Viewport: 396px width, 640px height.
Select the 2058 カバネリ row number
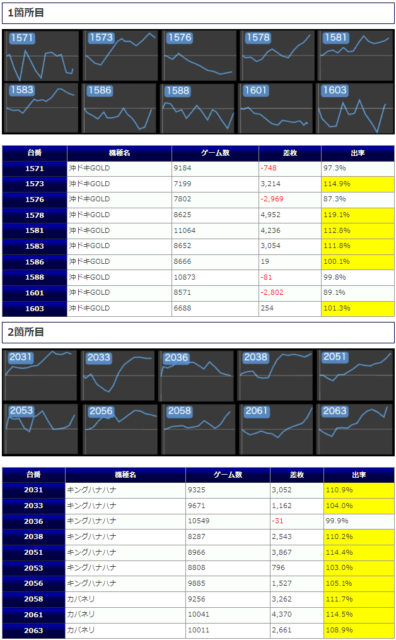tap(33, 599)
